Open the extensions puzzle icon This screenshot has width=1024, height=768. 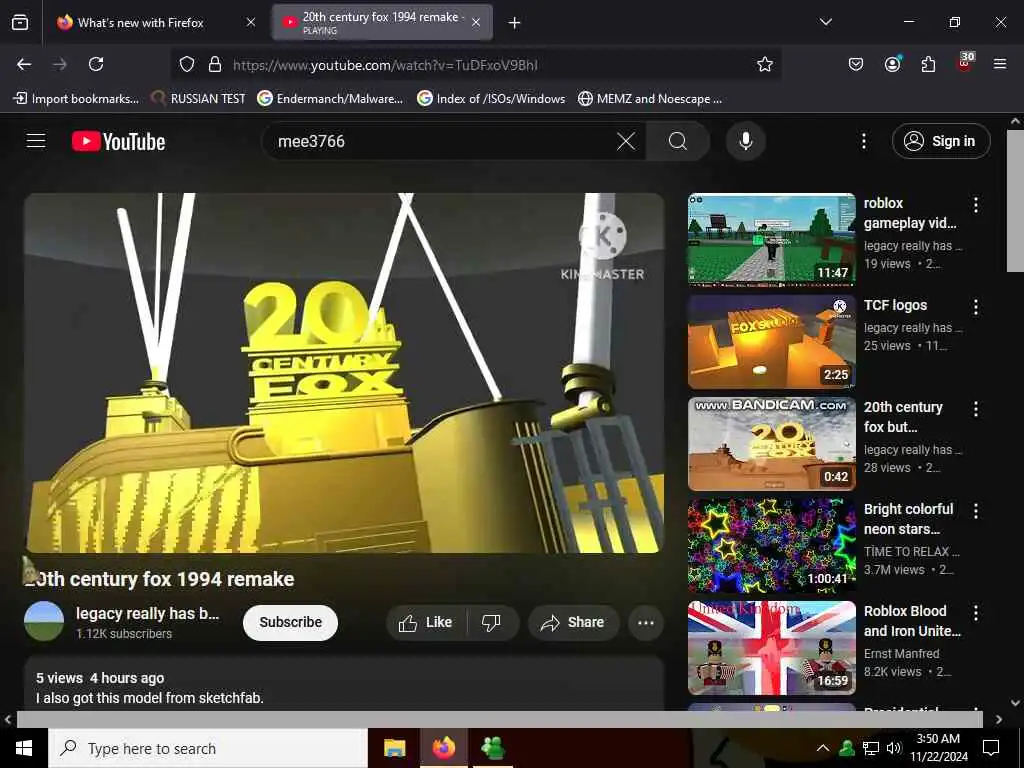point(928,64)
